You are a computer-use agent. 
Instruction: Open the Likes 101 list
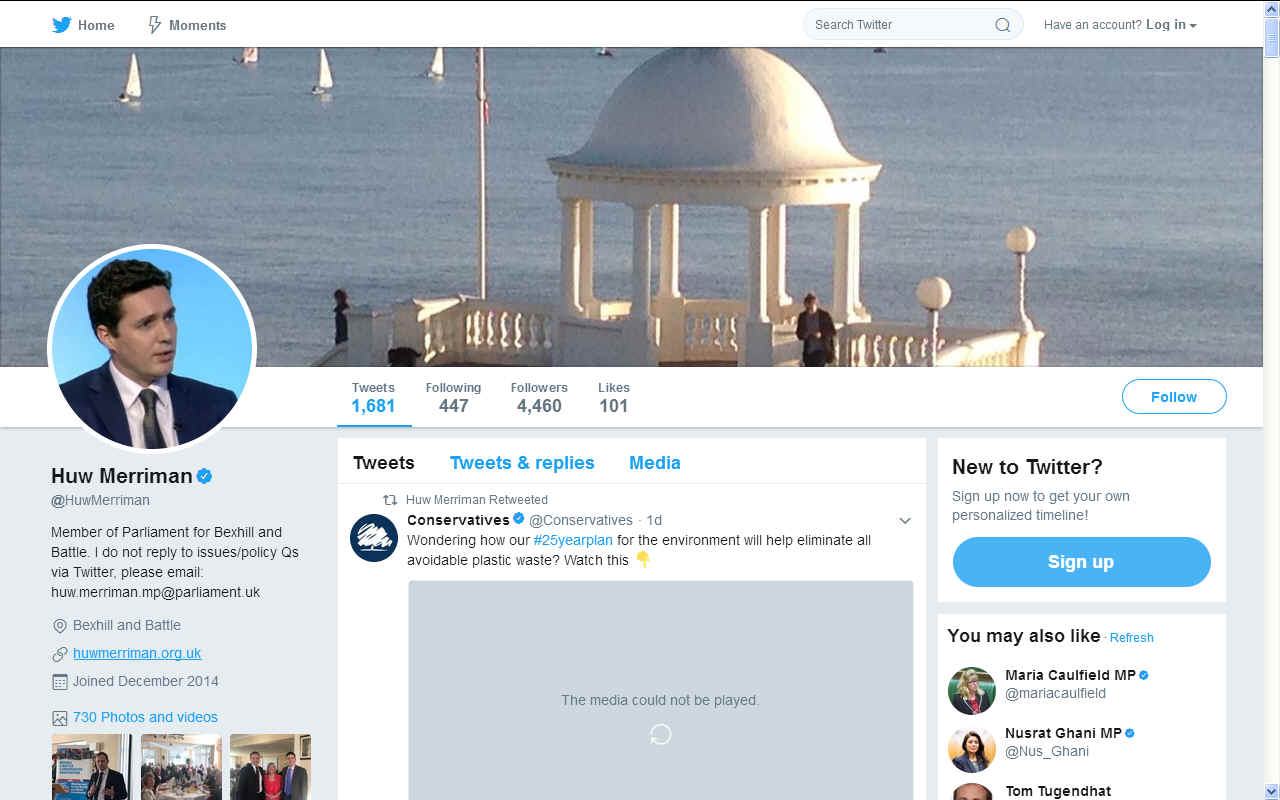(x=614, y=397)
